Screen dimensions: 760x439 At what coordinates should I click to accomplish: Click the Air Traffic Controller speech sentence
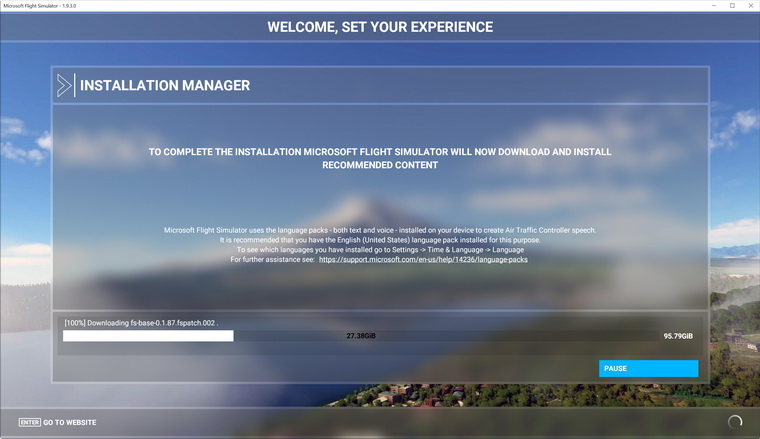tap(380, 230)
